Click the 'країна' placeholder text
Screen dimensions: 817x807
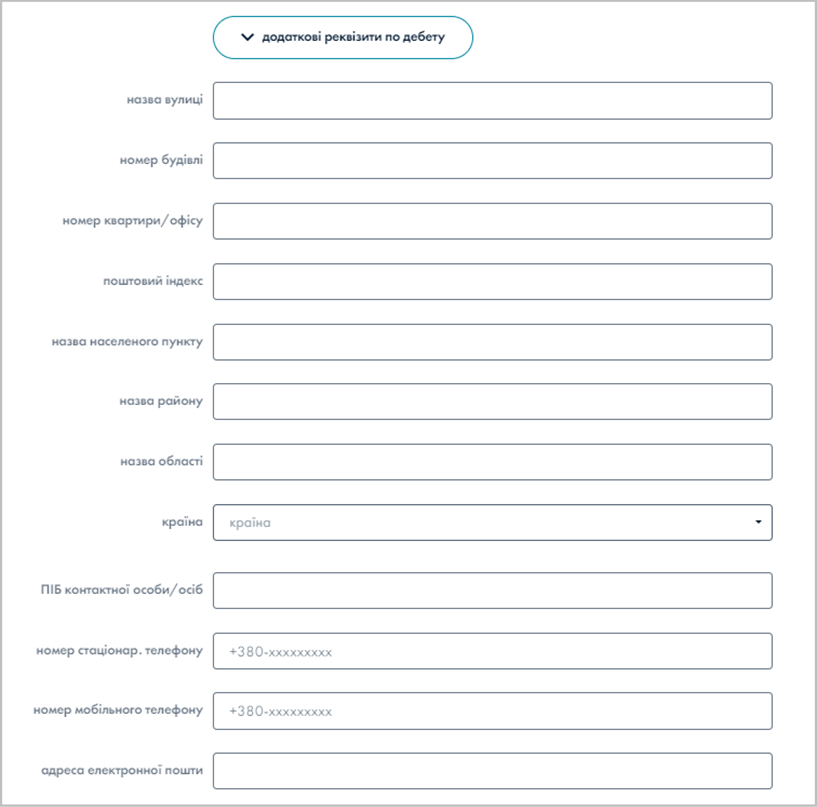point(248,521)
